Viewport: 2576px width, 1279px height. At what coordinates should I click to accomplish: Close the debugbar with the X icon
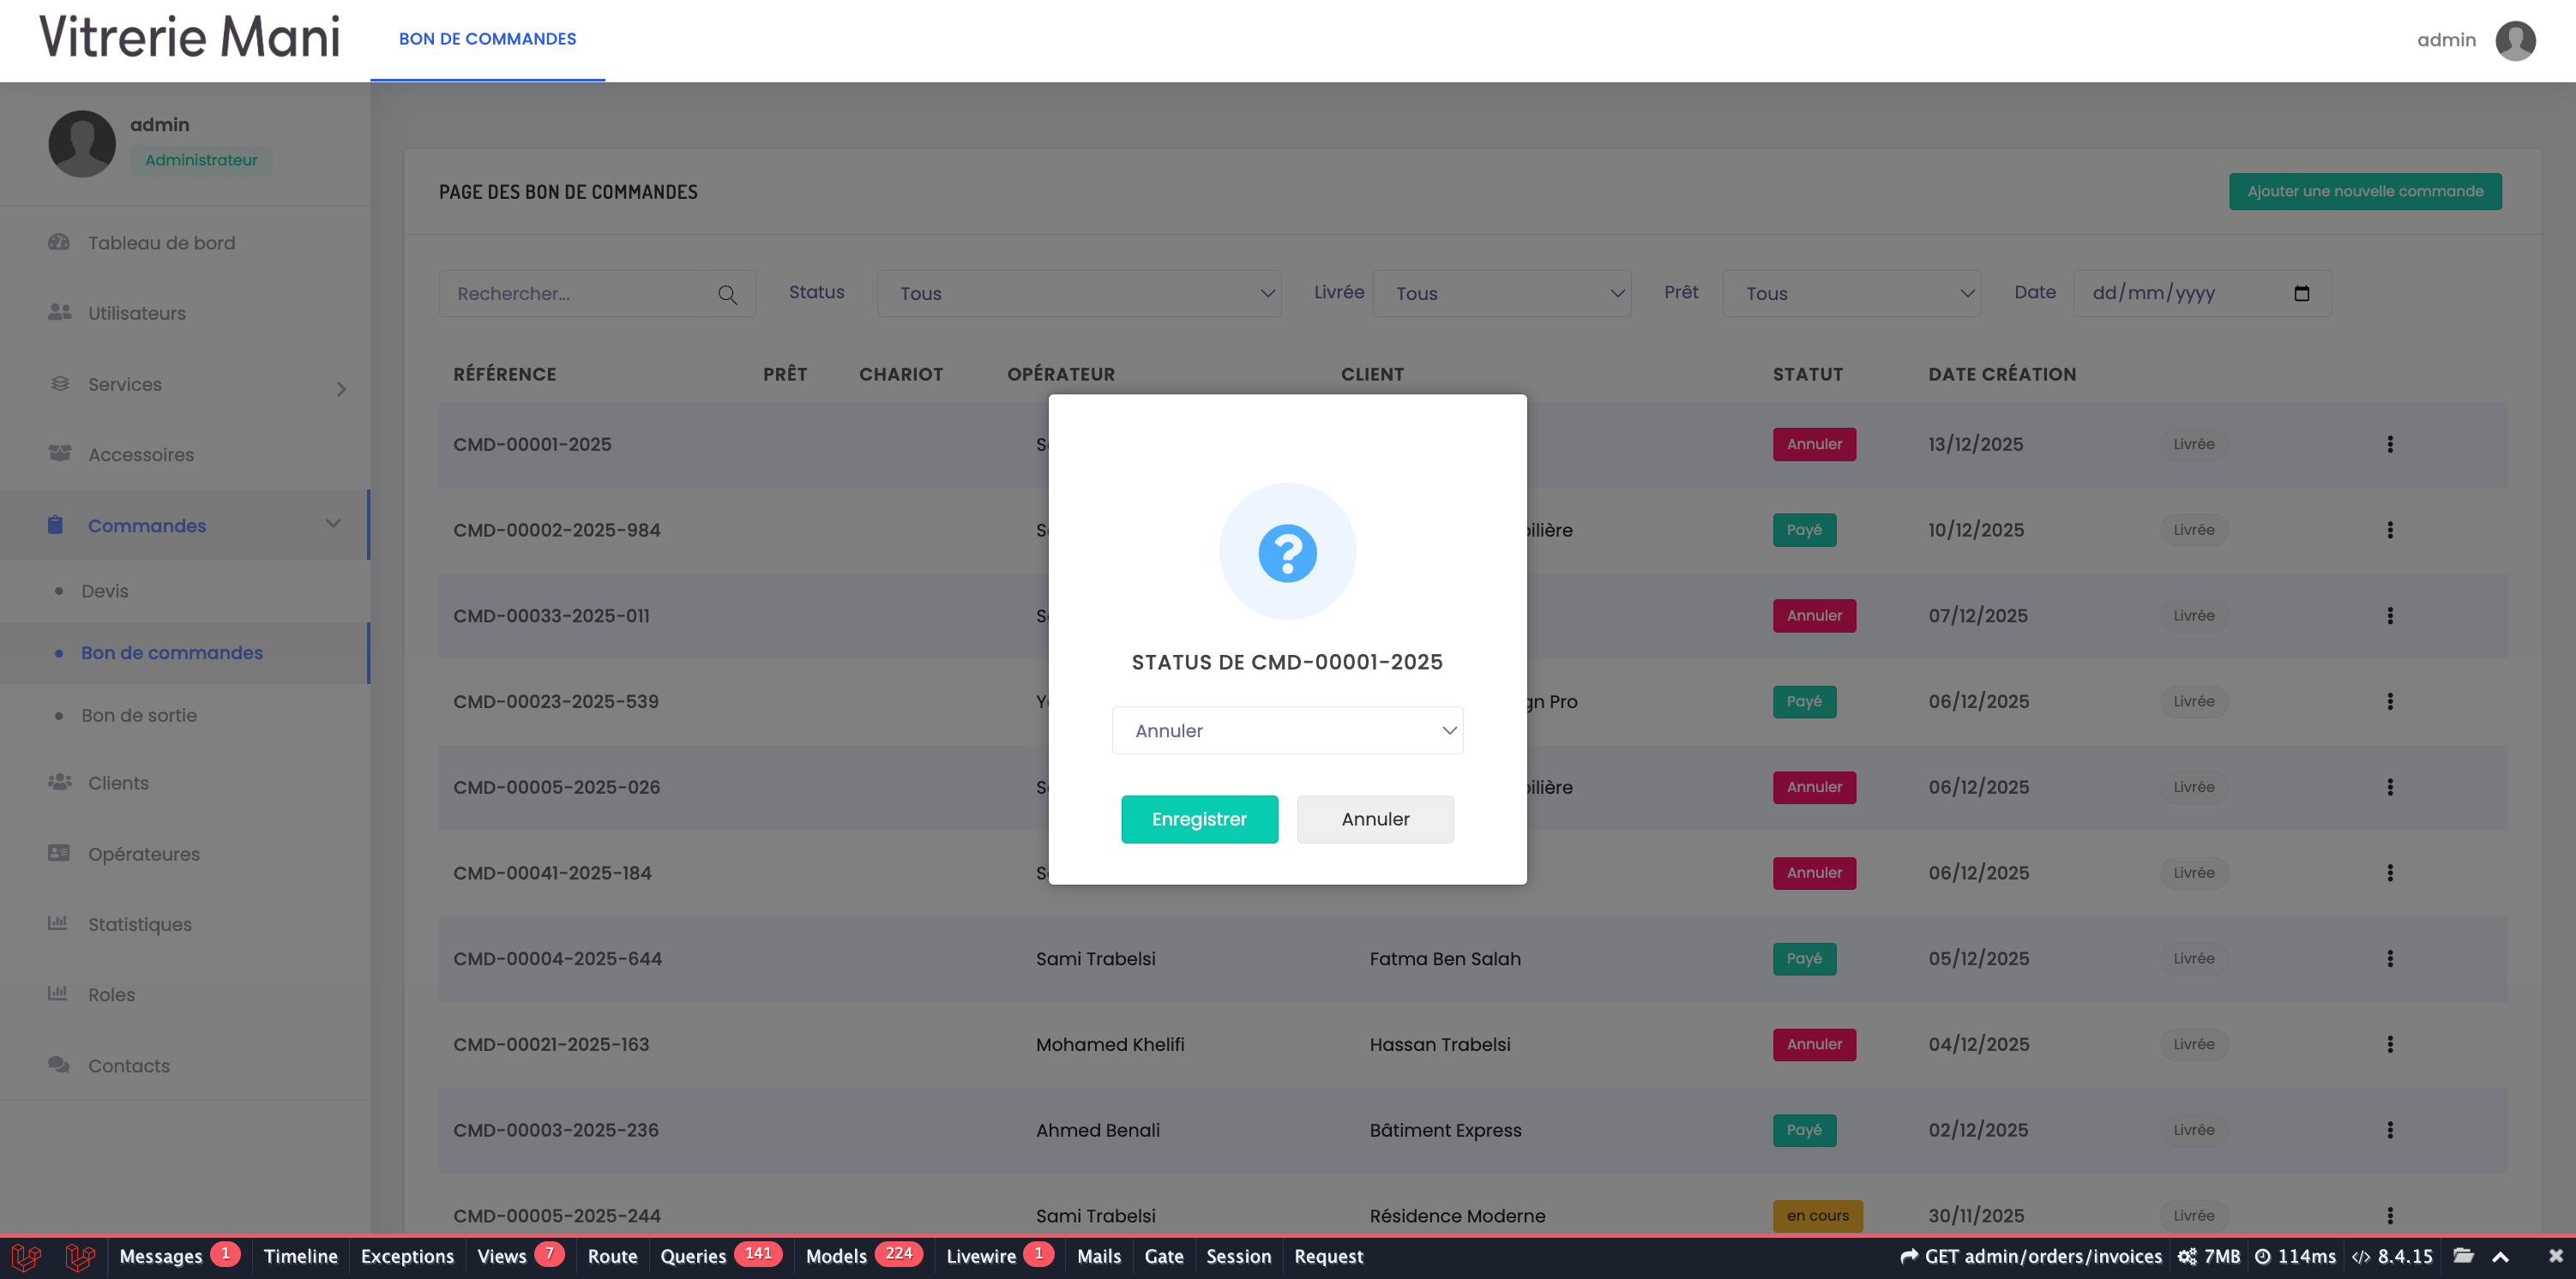2555,1256
